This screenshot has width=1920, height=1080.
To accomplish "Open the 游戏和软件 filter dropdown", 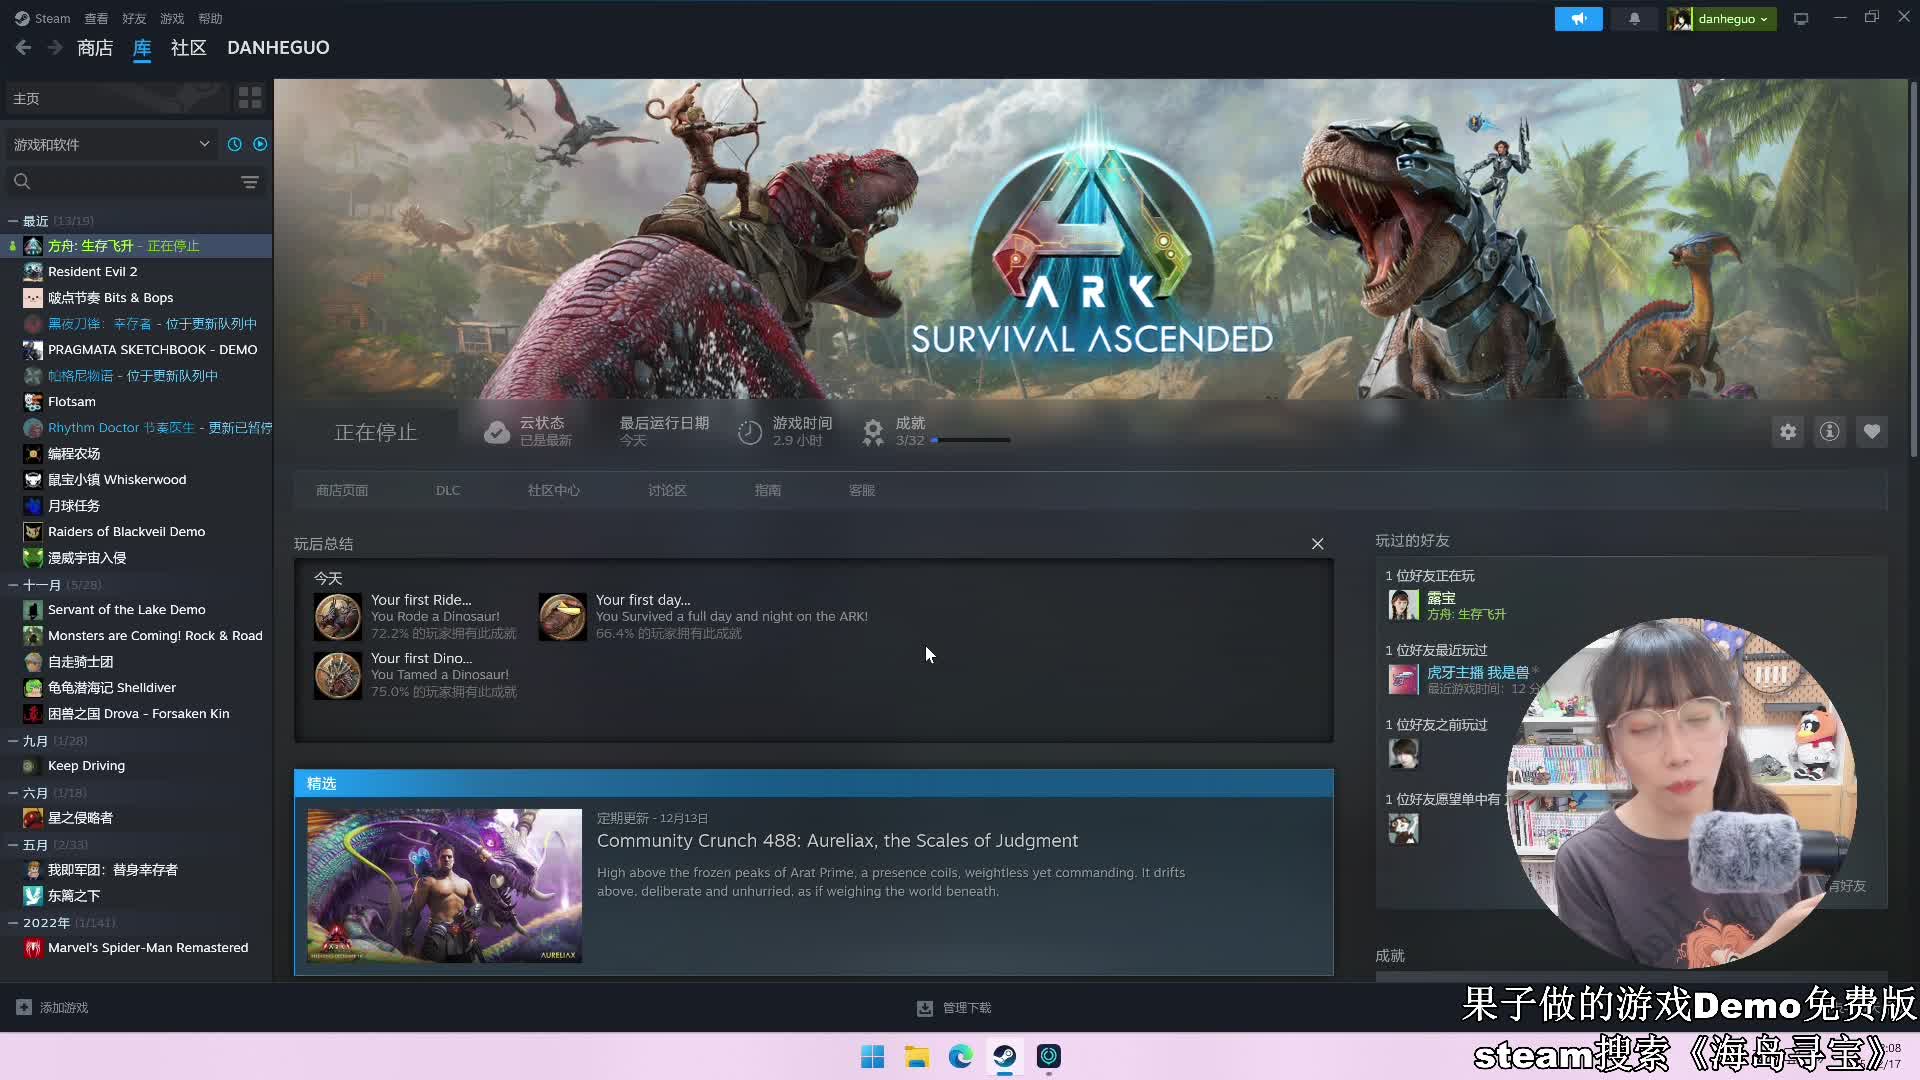I will (x=110, y=144).
